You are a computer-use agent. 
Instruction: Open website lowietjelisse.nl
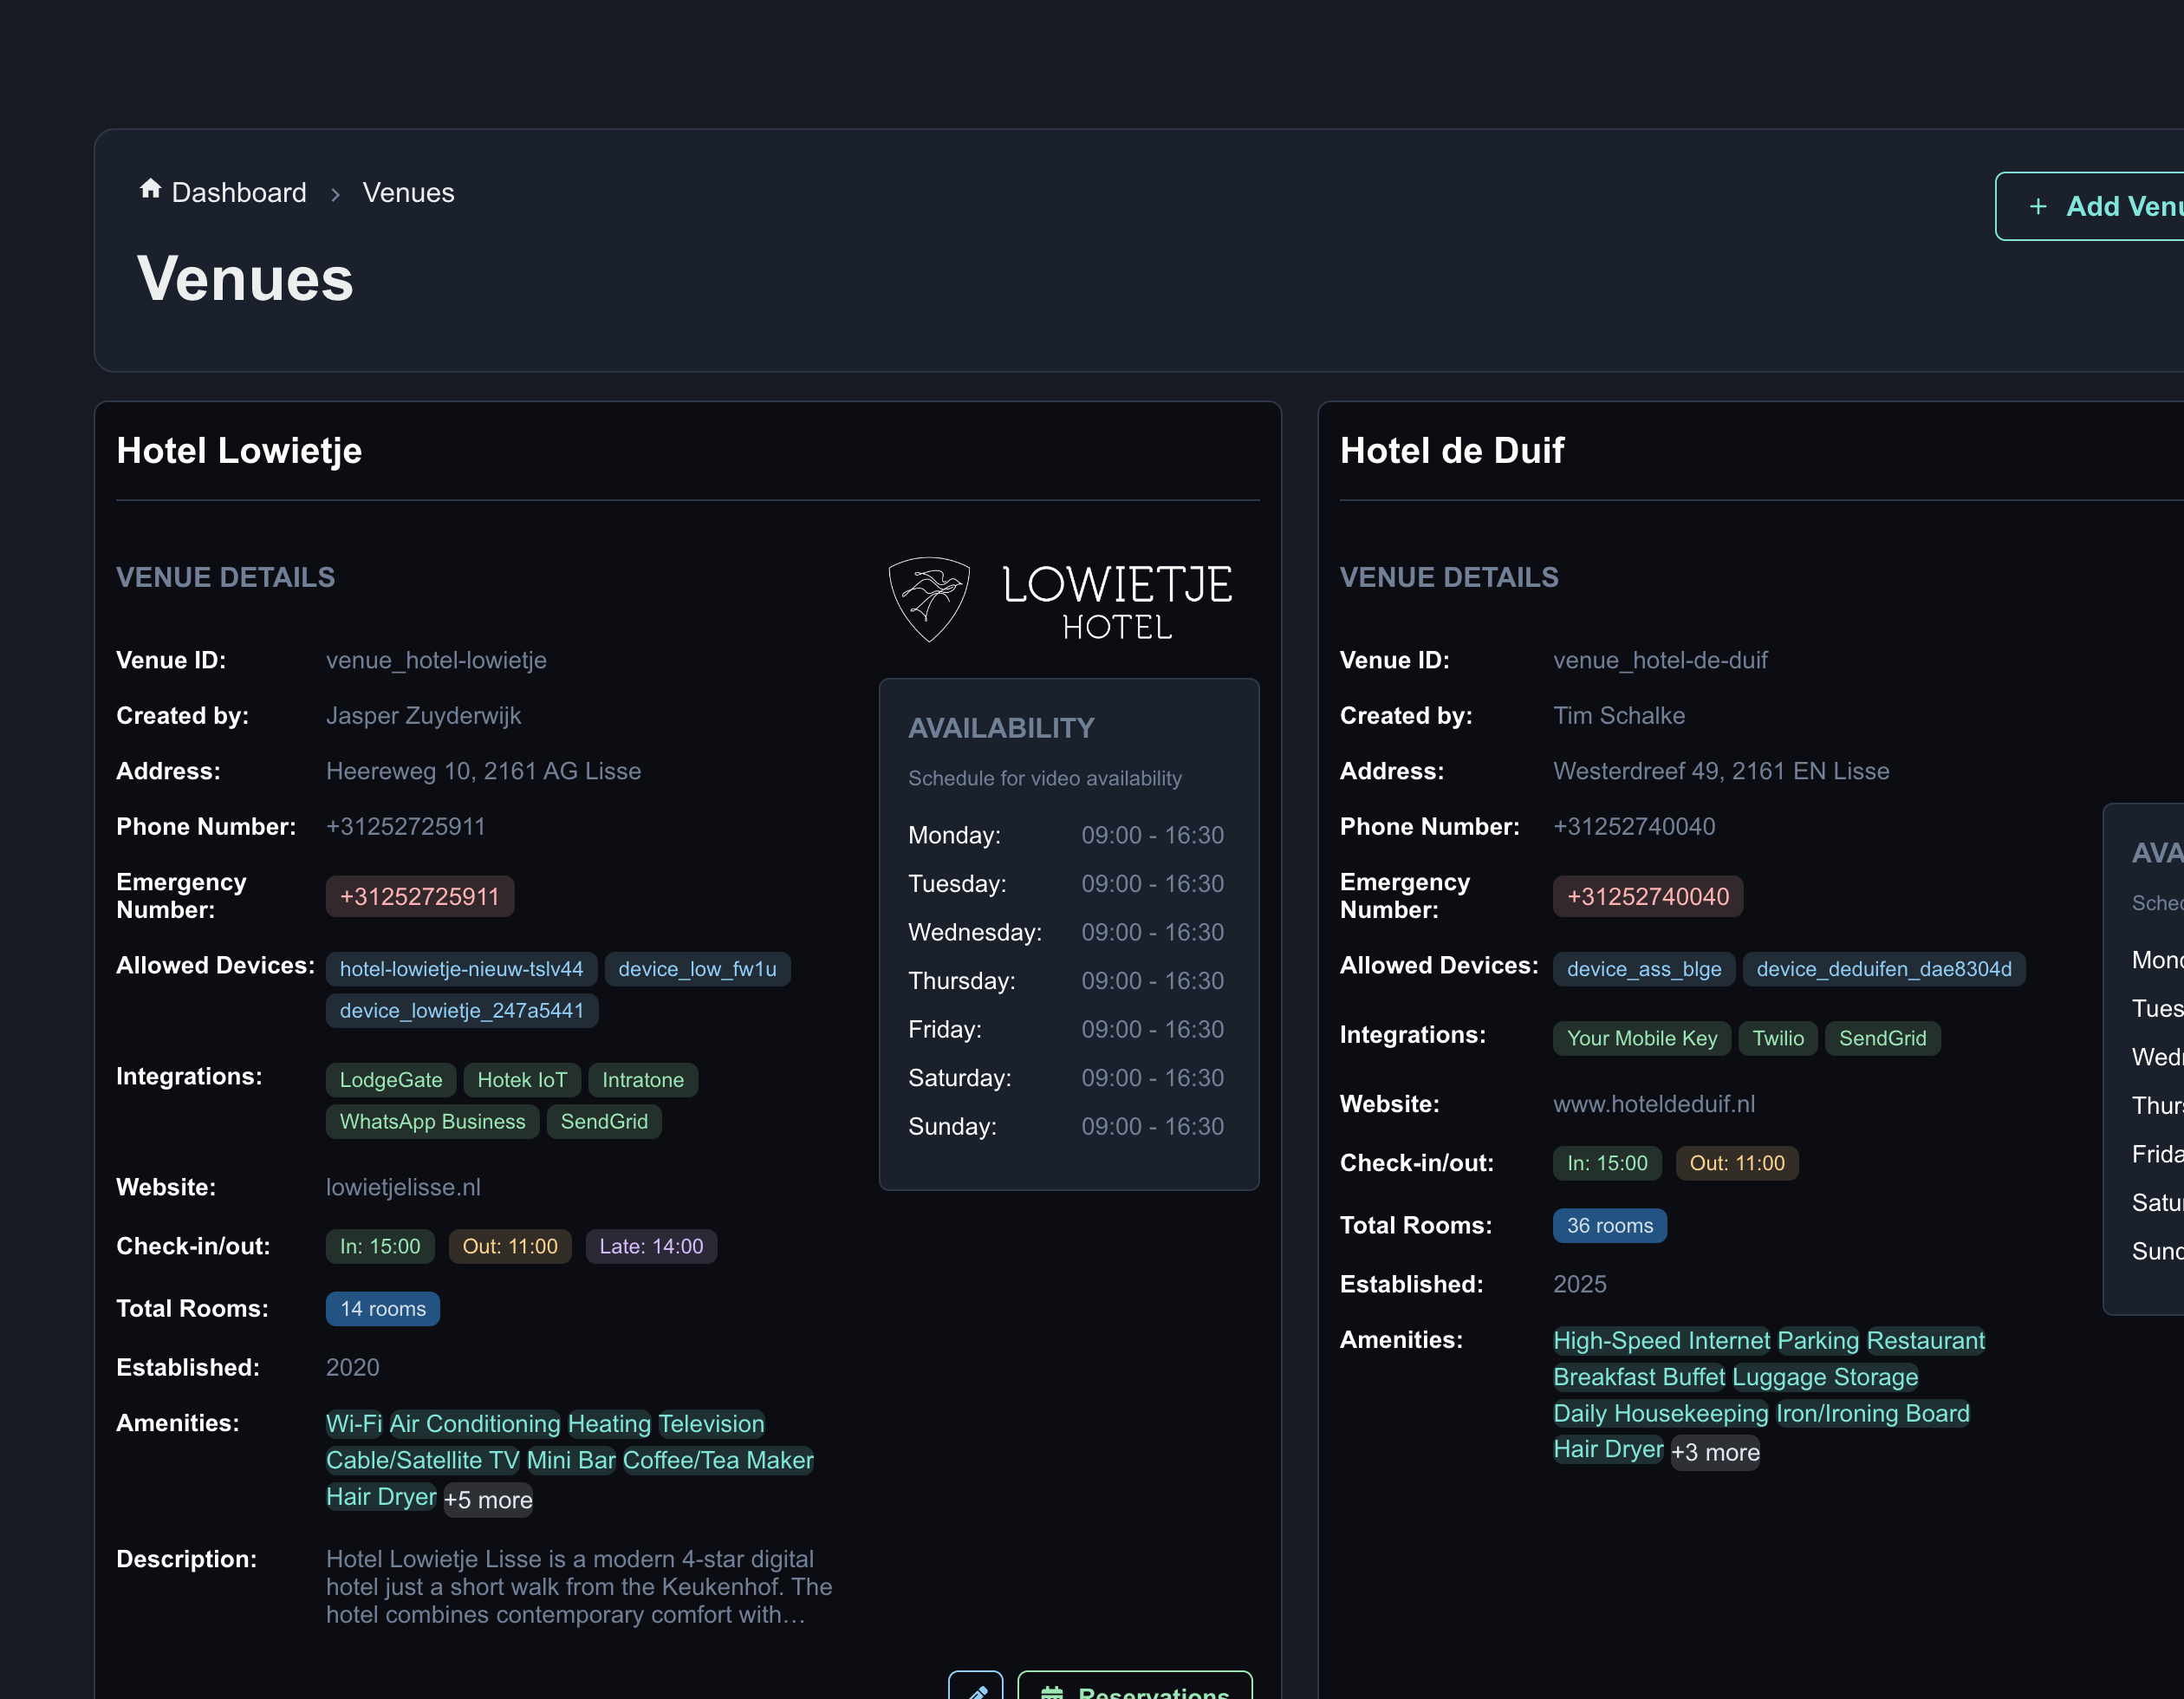403,1187
